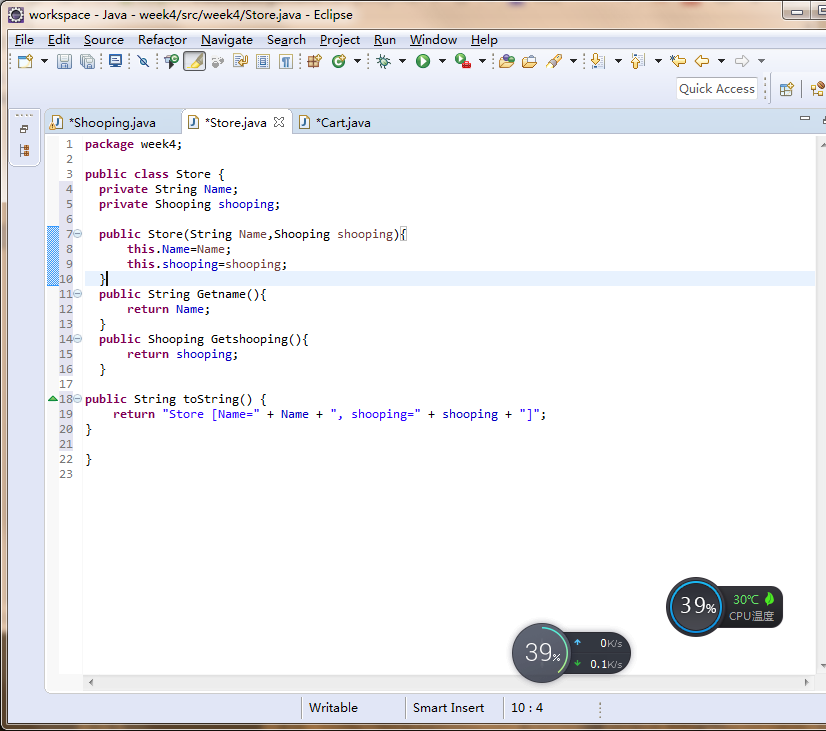The height and width of the screenshot is (731, 826).
Task: Click the Open Perspective icon
Action: tap(786, 89)
